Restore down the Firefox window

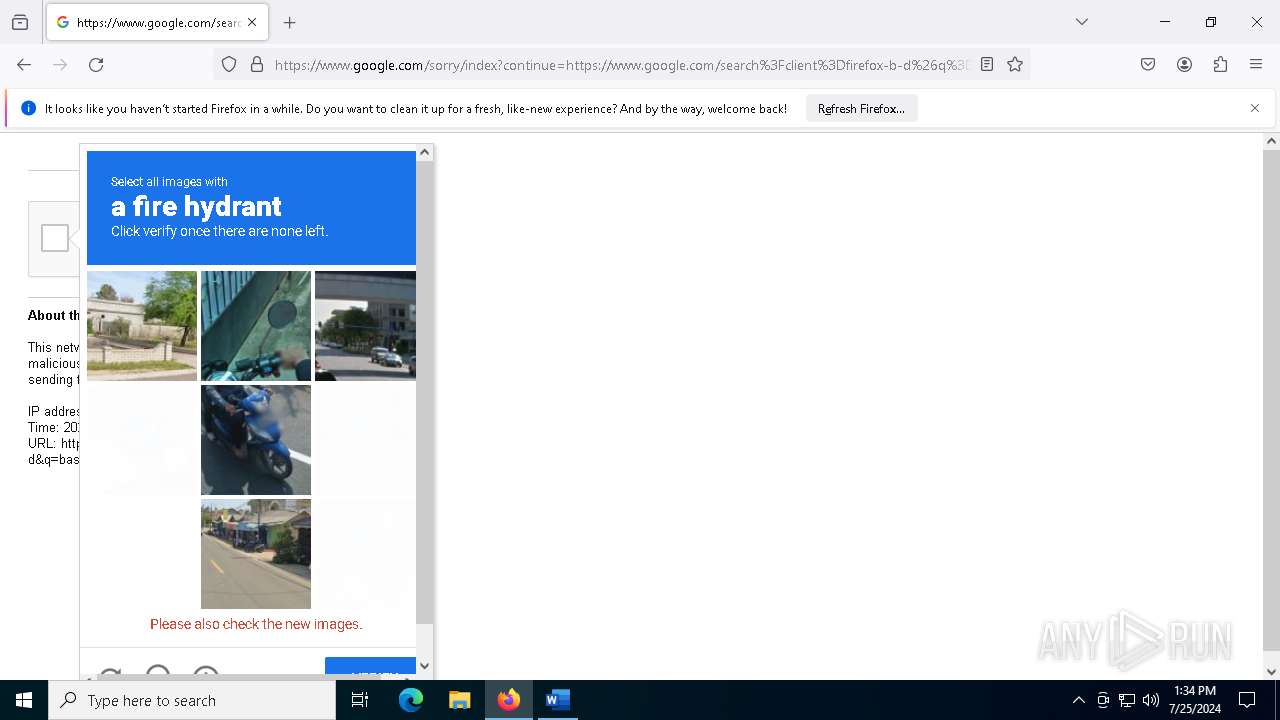1211,22
